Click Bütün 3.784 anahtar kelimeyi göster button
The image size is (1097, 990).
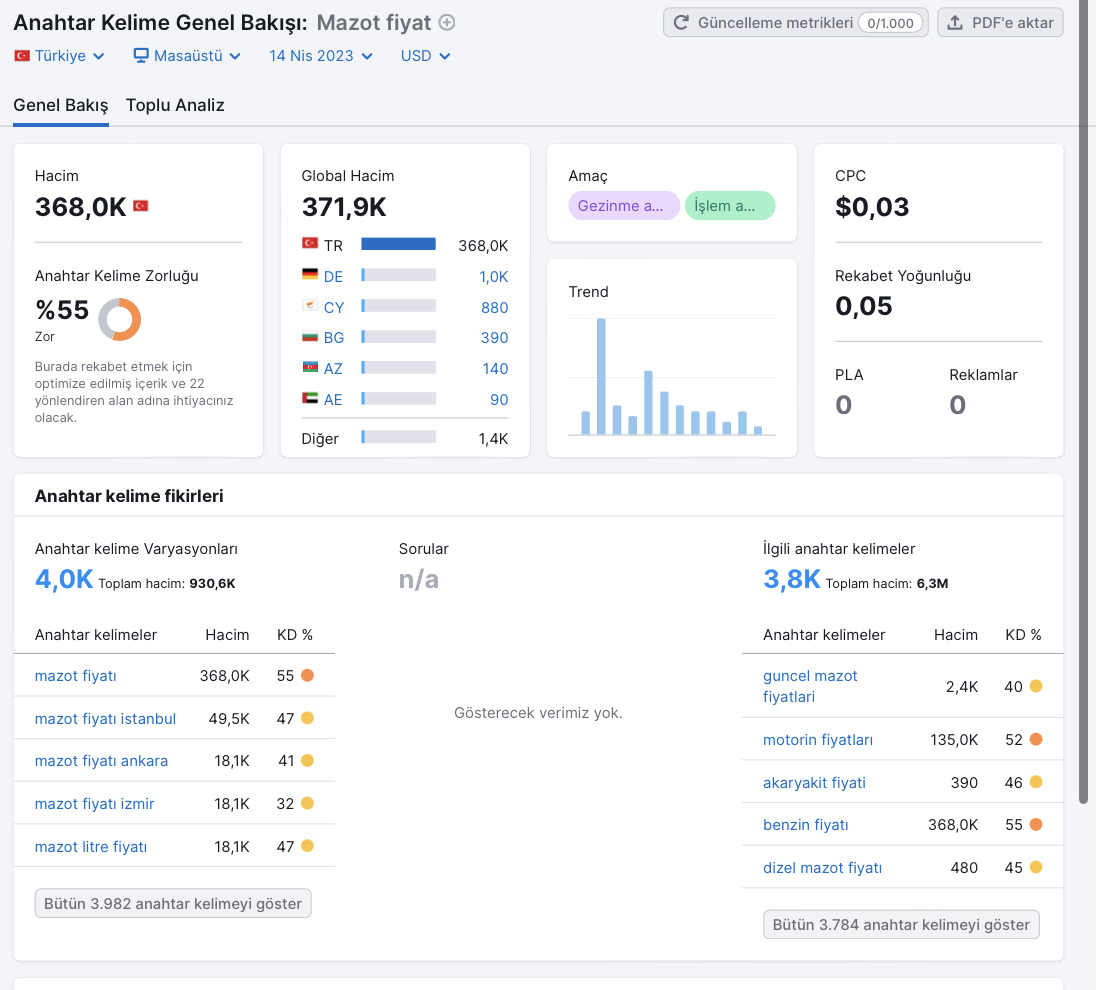point(901,924)
